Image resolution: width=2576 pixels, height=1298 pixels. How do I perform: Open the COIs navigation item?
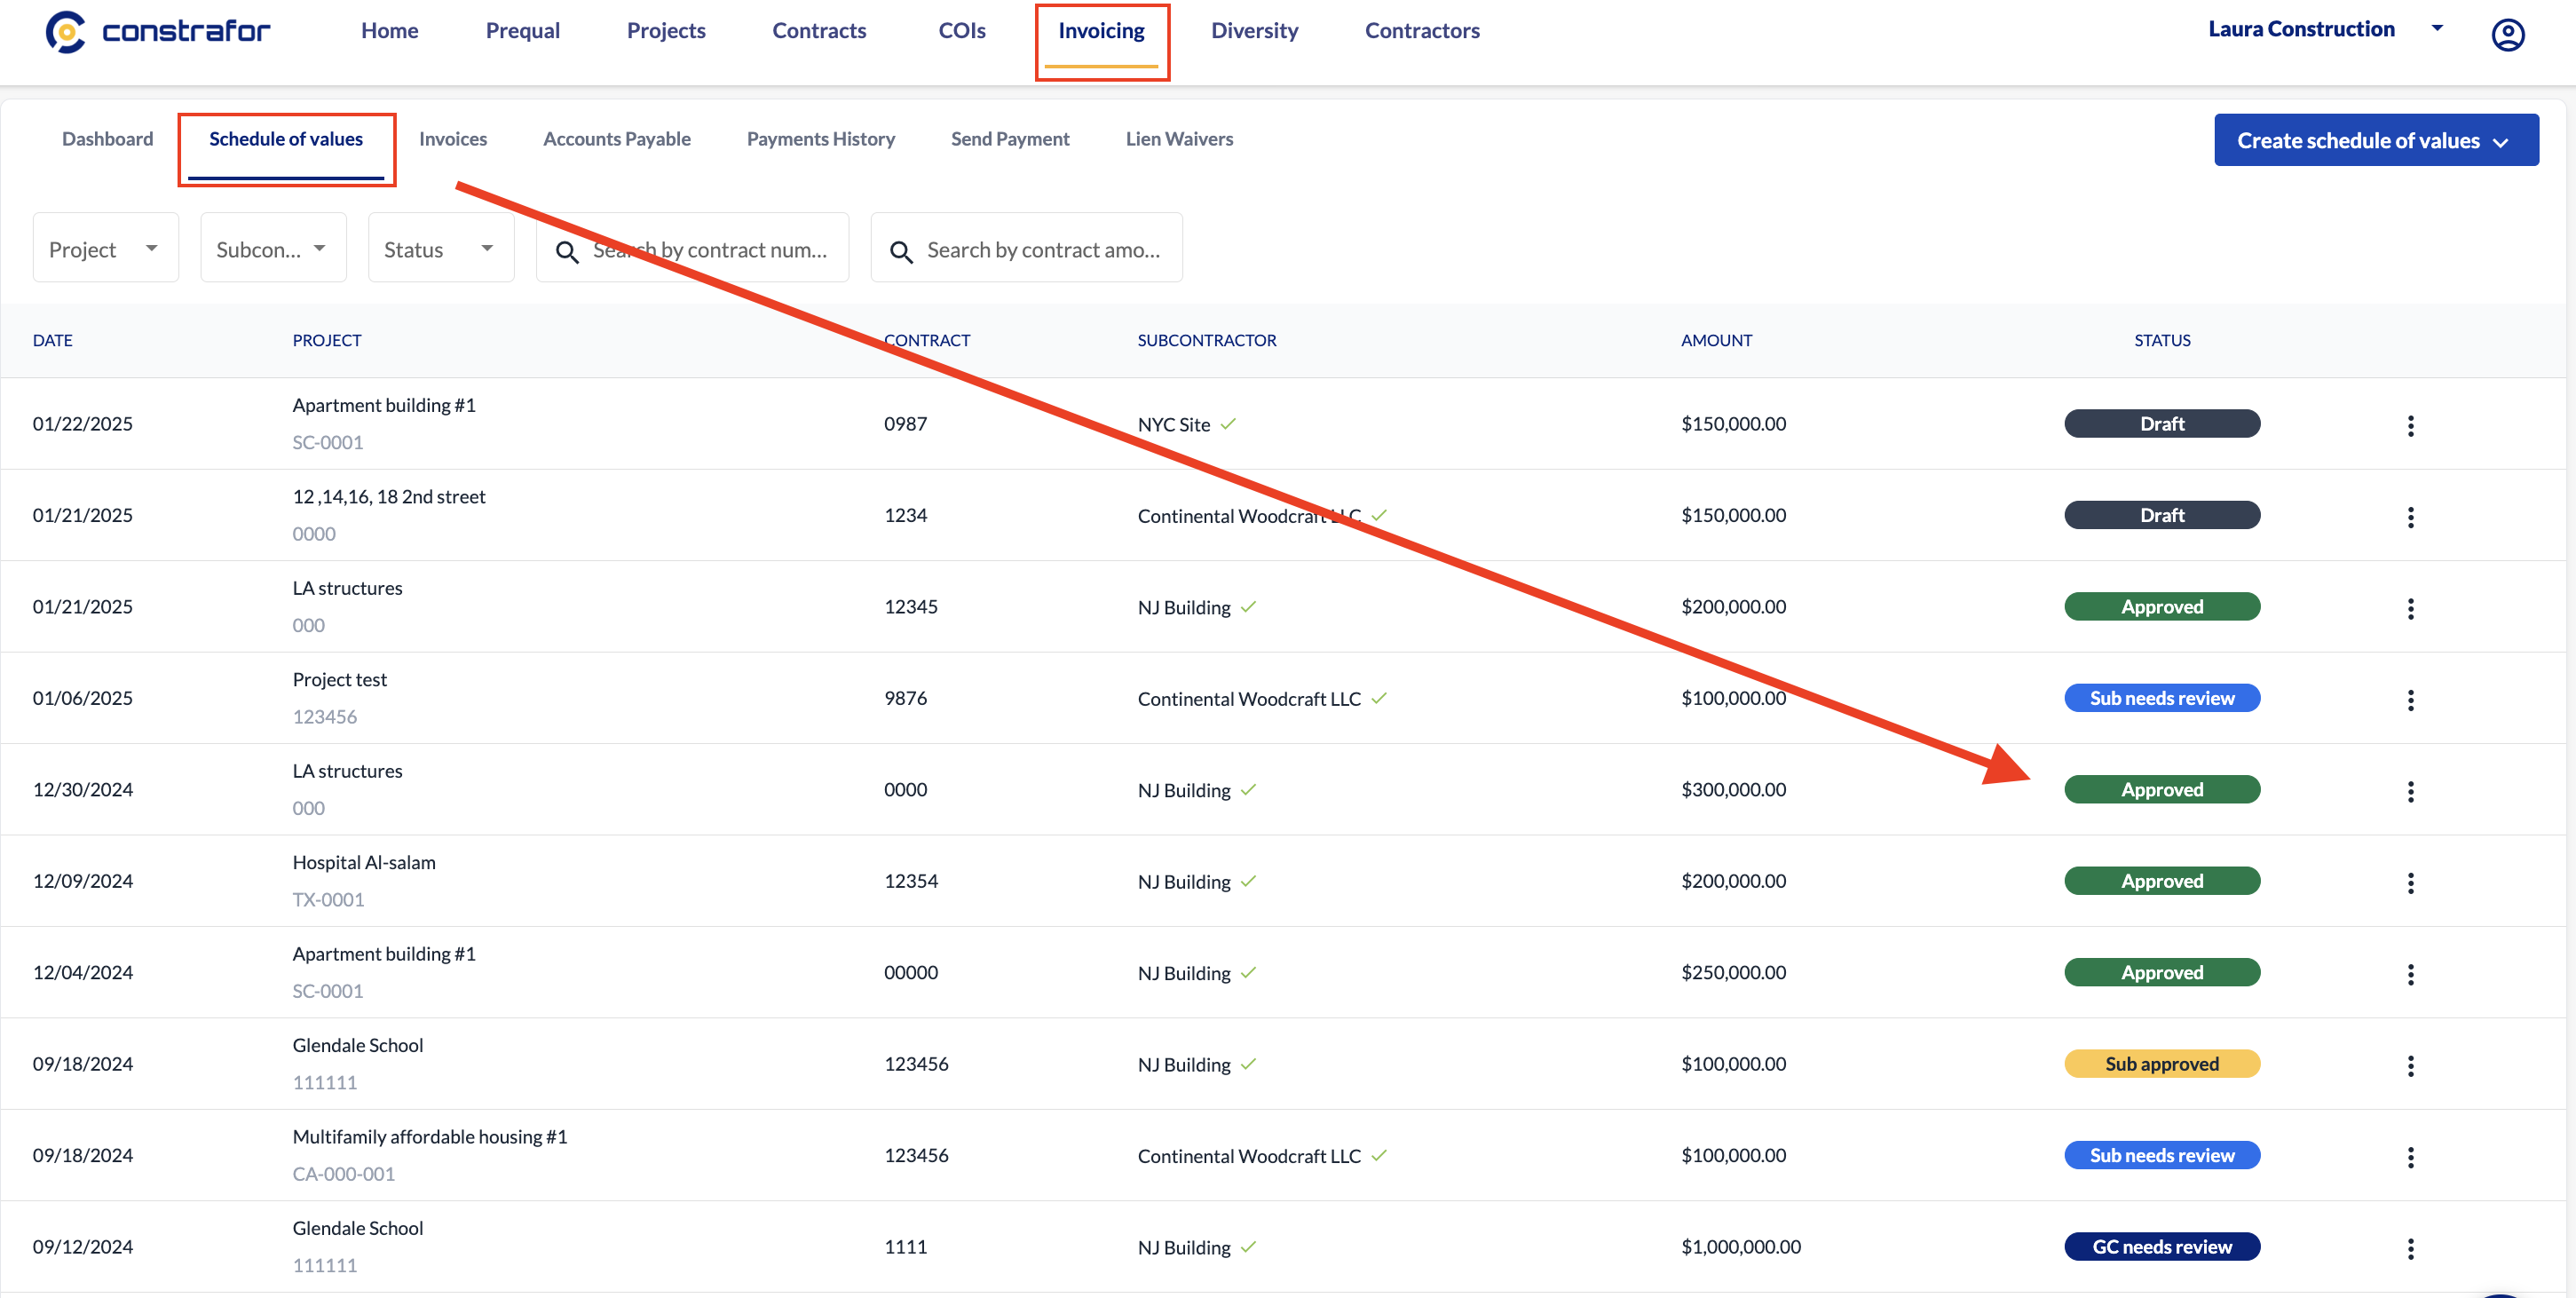click(961, 31)
